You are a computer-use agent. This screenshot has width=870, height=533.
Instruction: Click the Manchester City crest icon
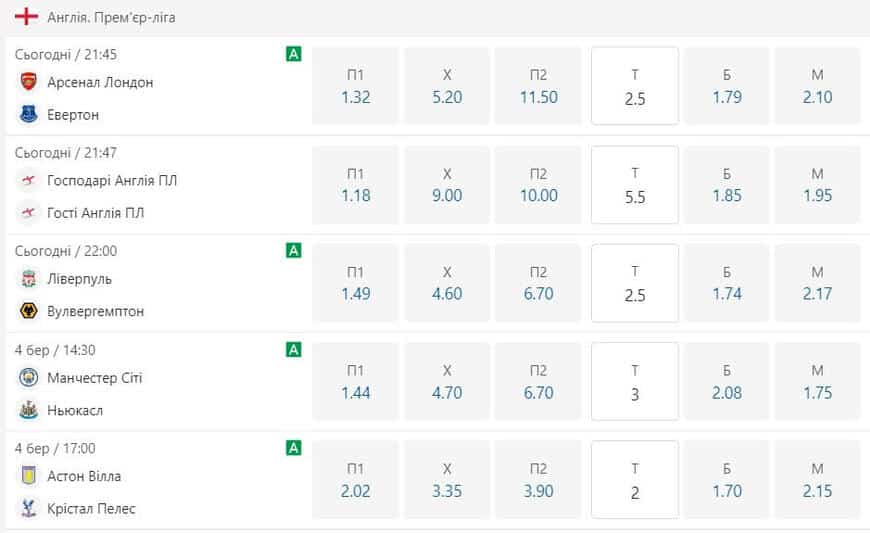[28, 378]
